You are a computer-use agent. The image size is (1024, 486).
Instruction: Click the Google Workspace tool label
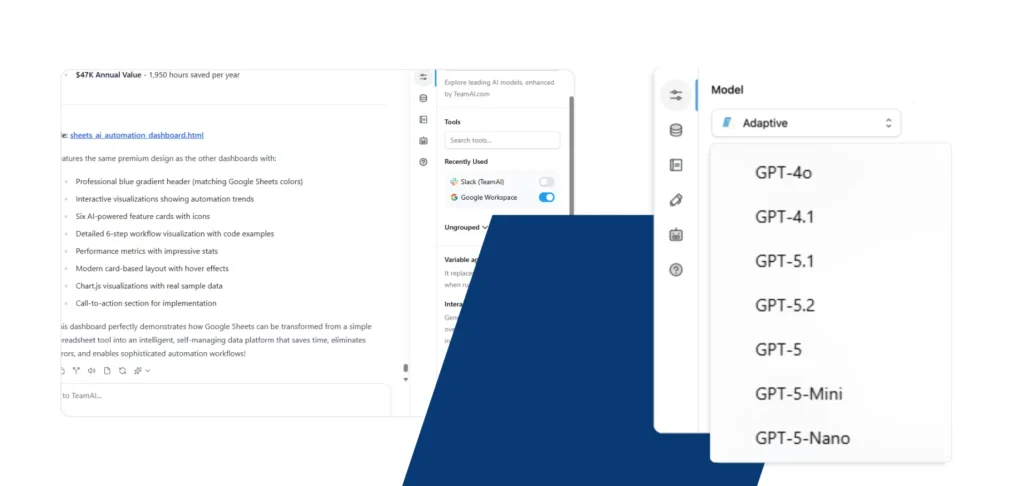(x=488, y=197)
